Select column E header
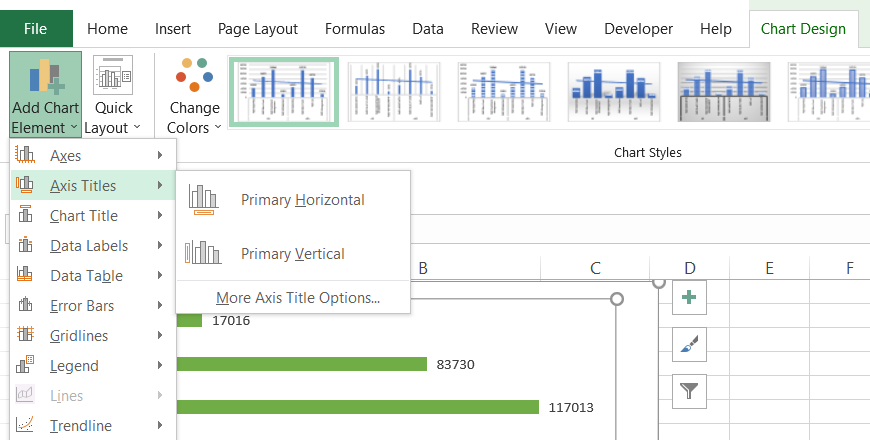 point(769,268)
